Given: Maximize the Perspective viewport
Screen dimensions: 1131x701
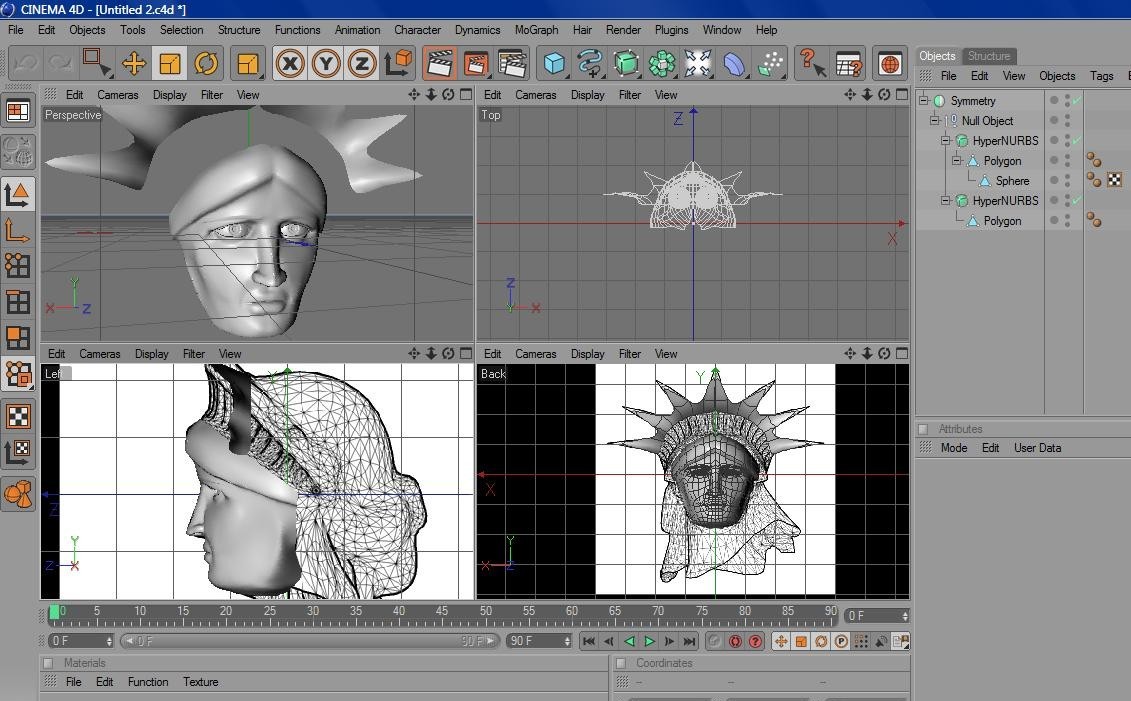Looking at the screenshot, I should [x=466, y=94].
